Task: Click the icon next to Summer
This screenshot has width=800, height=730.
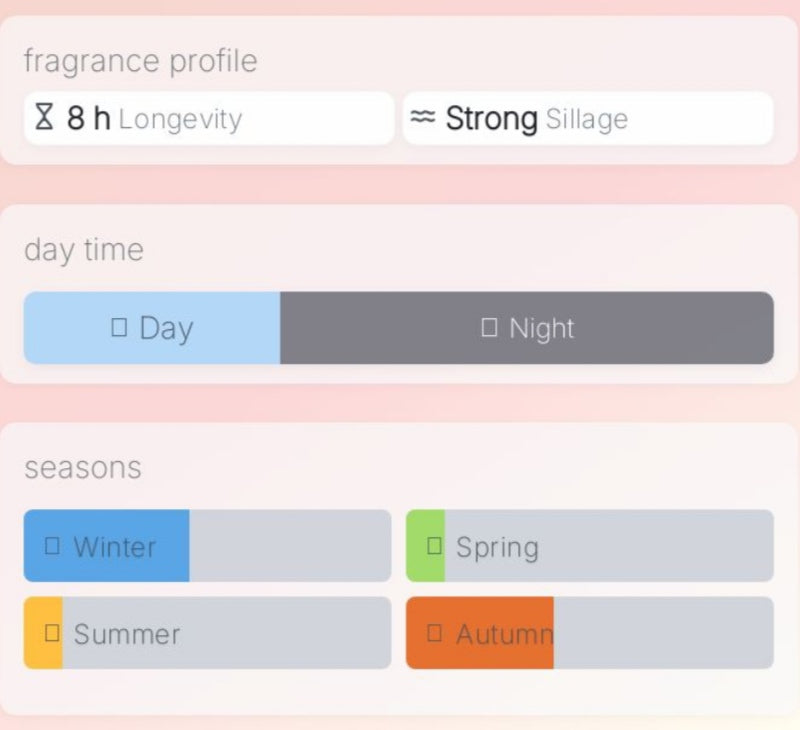Action: point(52,633)
